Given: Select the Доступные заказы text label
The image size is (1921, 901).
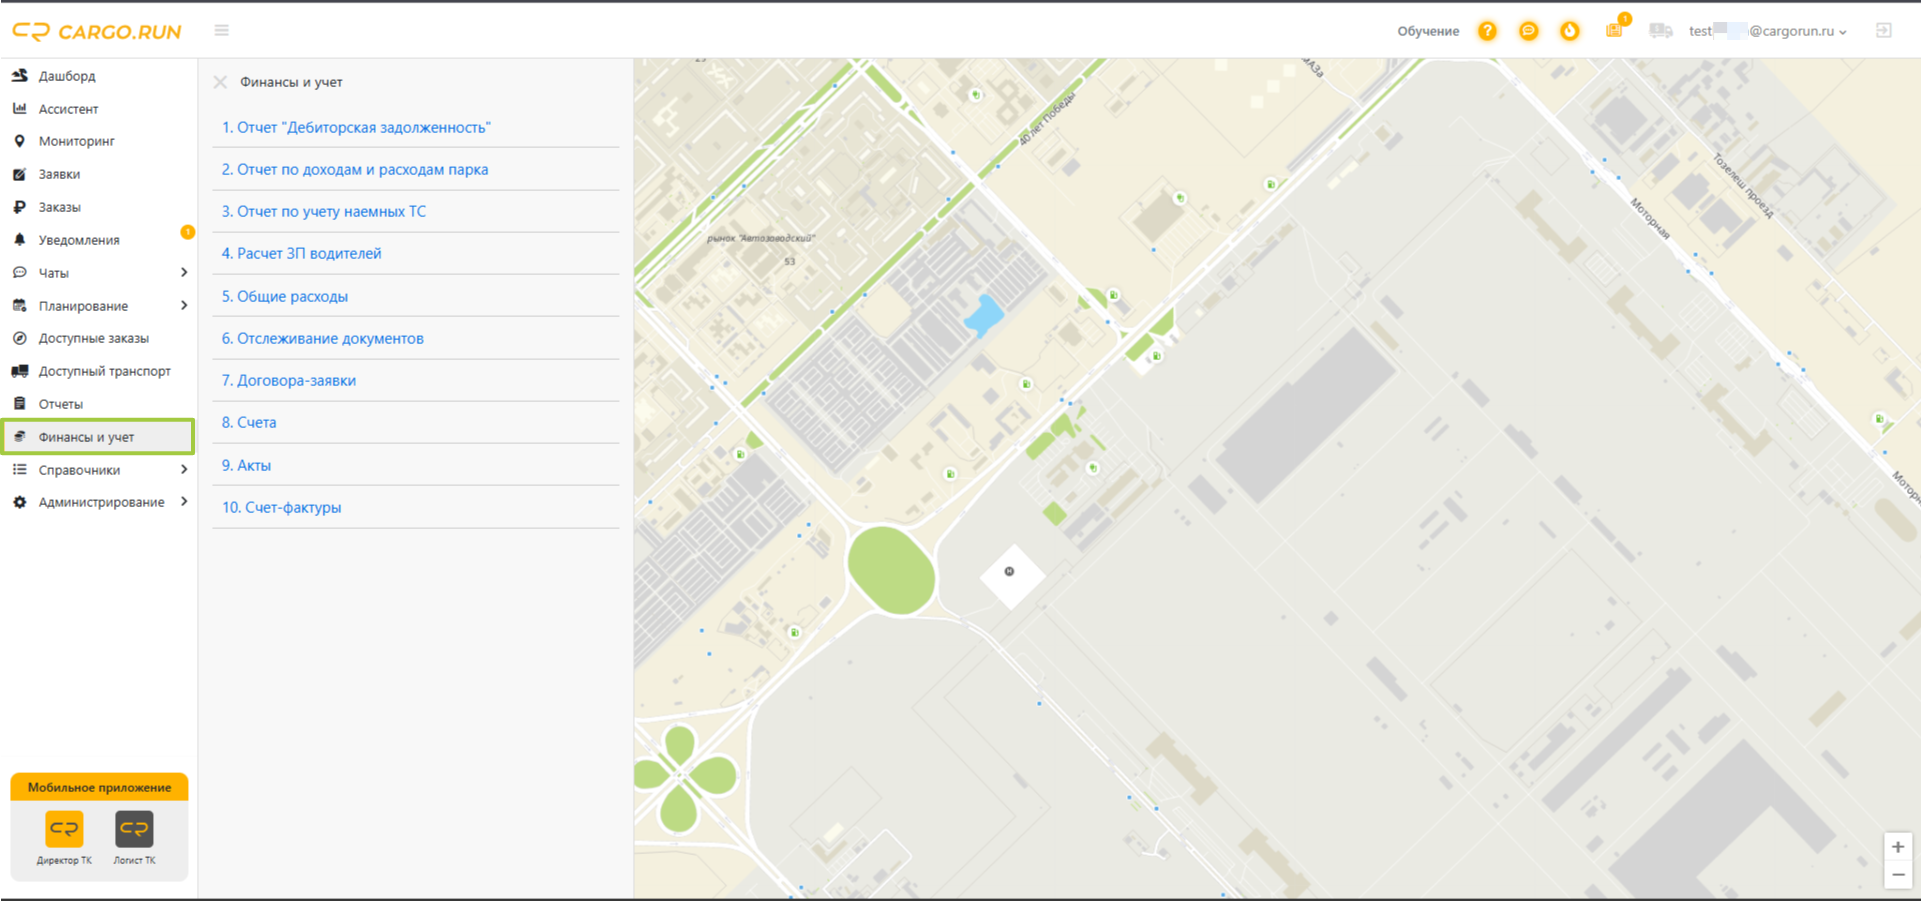Looking at the screenshot, I should [94, 338].
